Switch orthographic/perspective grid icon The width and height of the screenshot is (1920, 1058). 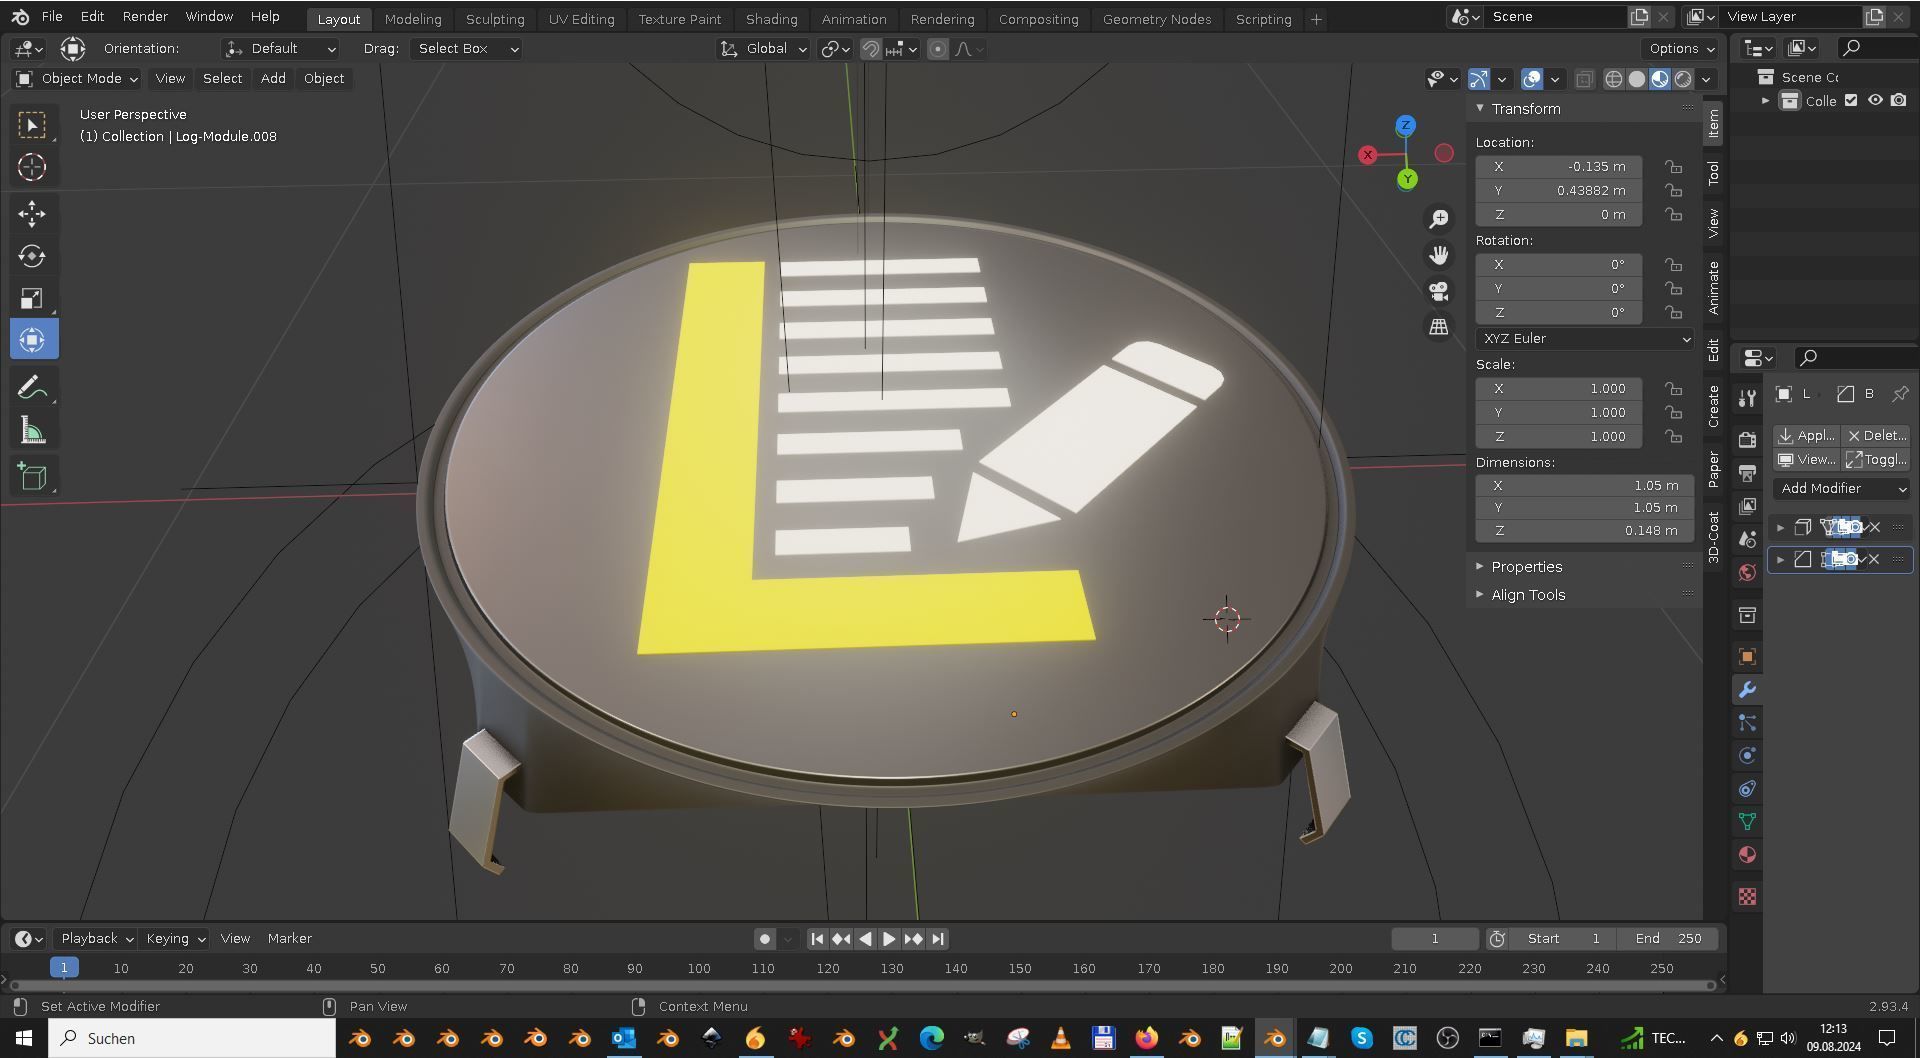pyautogui.click(x=1438, y=327)
